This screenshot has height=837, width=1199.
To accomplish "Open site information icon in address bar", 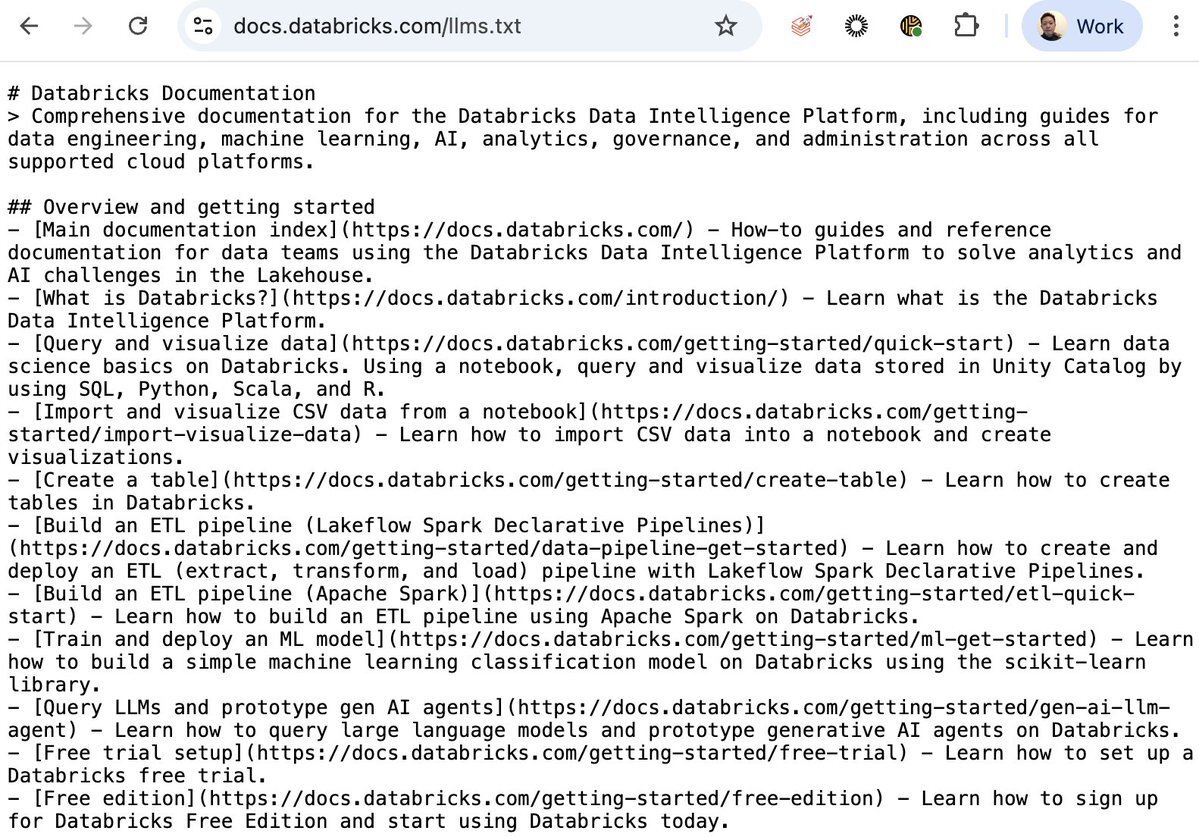I will (x=203, y=26).
